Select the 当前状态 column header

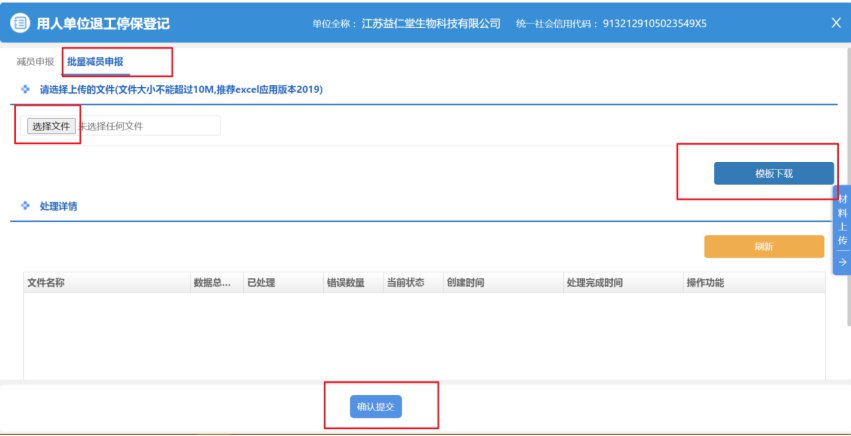click(x=405, y=283)
